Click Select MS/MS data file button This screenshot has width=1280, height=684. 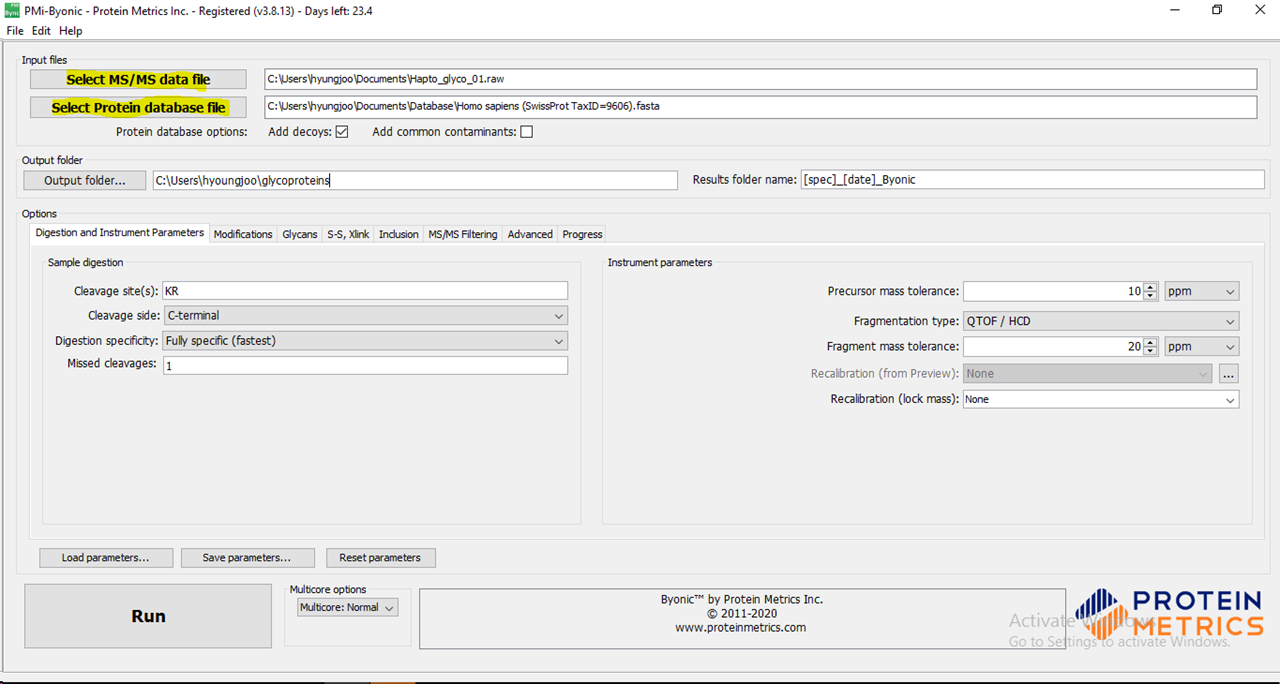[138, 80]
